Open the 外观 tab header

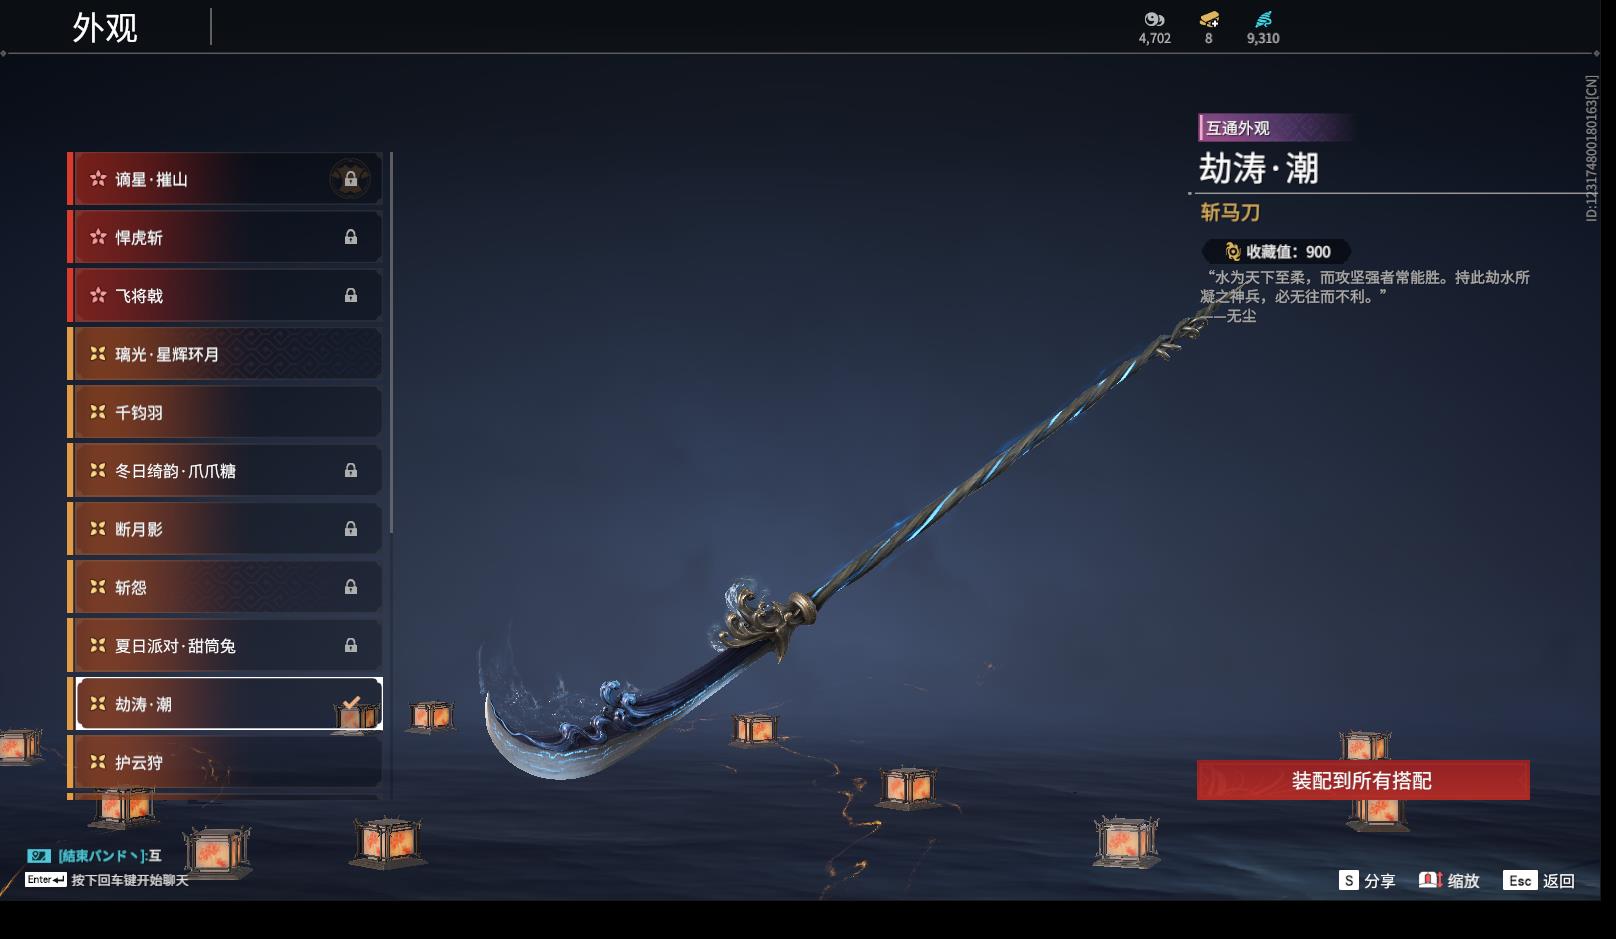point(105,27)
